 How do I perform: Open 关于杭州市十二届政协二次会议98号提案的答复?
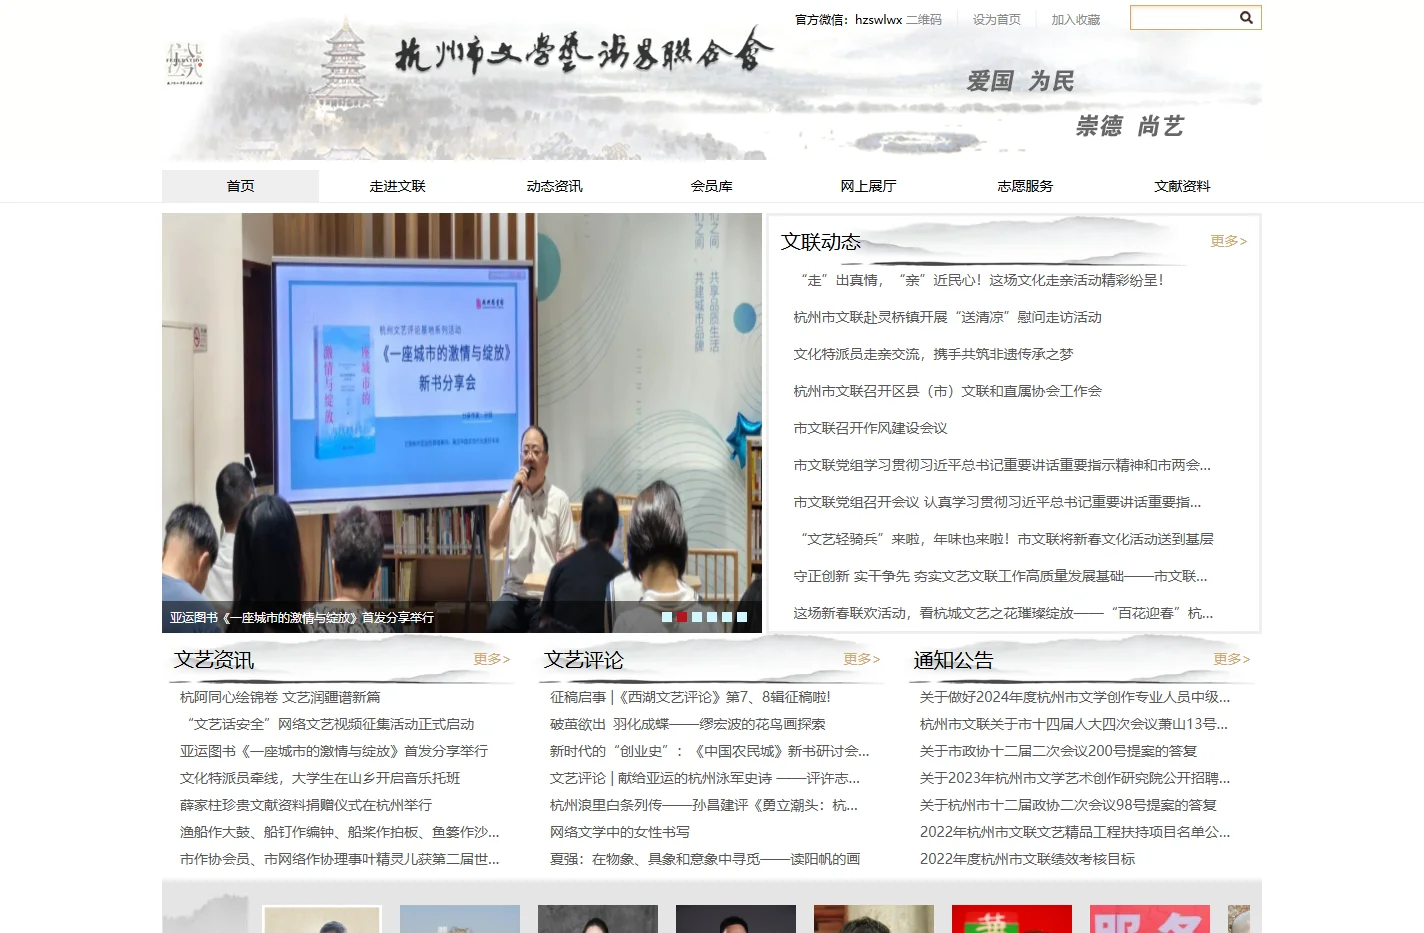click(x=1068, y=805)
